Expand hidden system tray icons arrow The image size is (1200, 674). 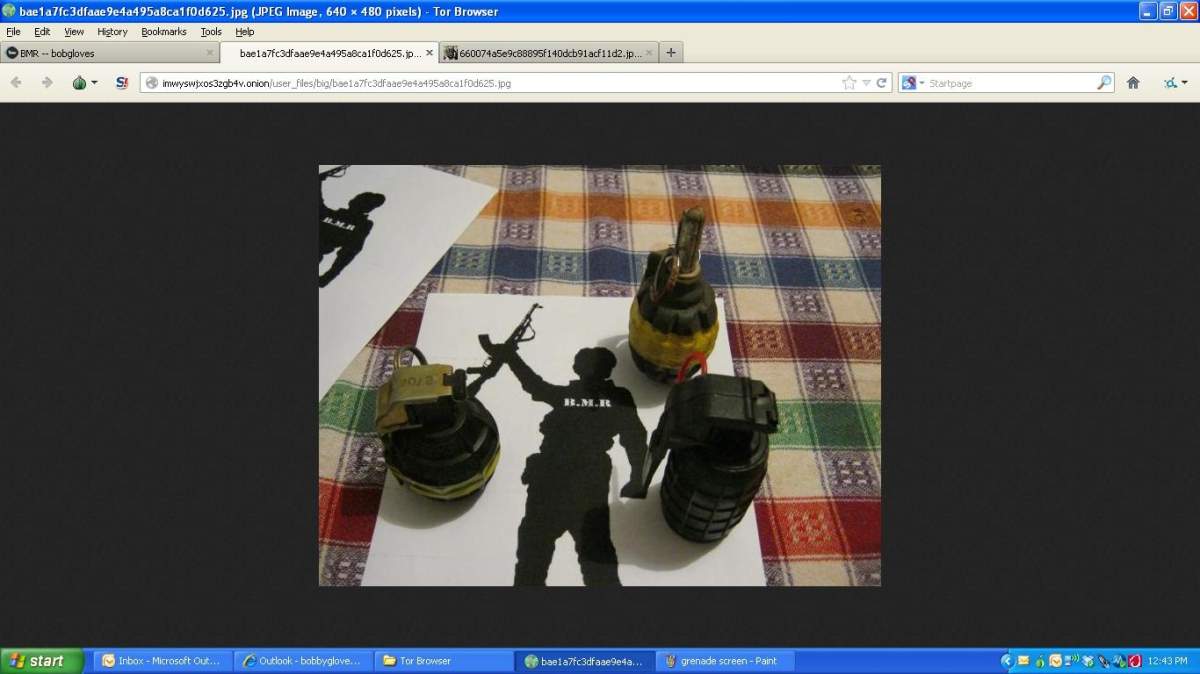click(x=1007, y=661)
